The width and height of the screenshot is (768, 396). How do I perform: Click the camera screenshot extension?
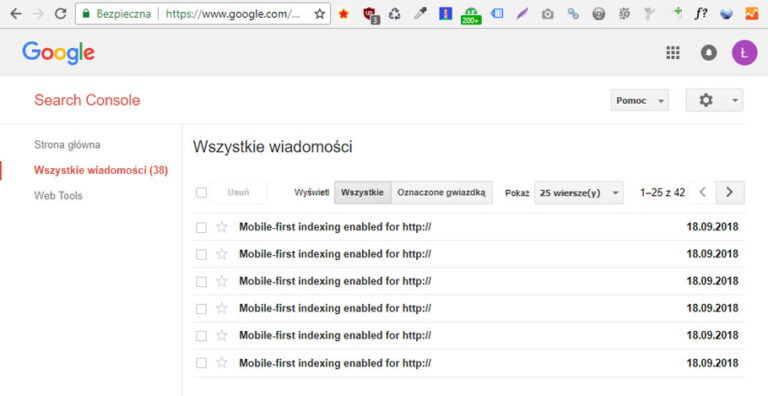(548, 14)
